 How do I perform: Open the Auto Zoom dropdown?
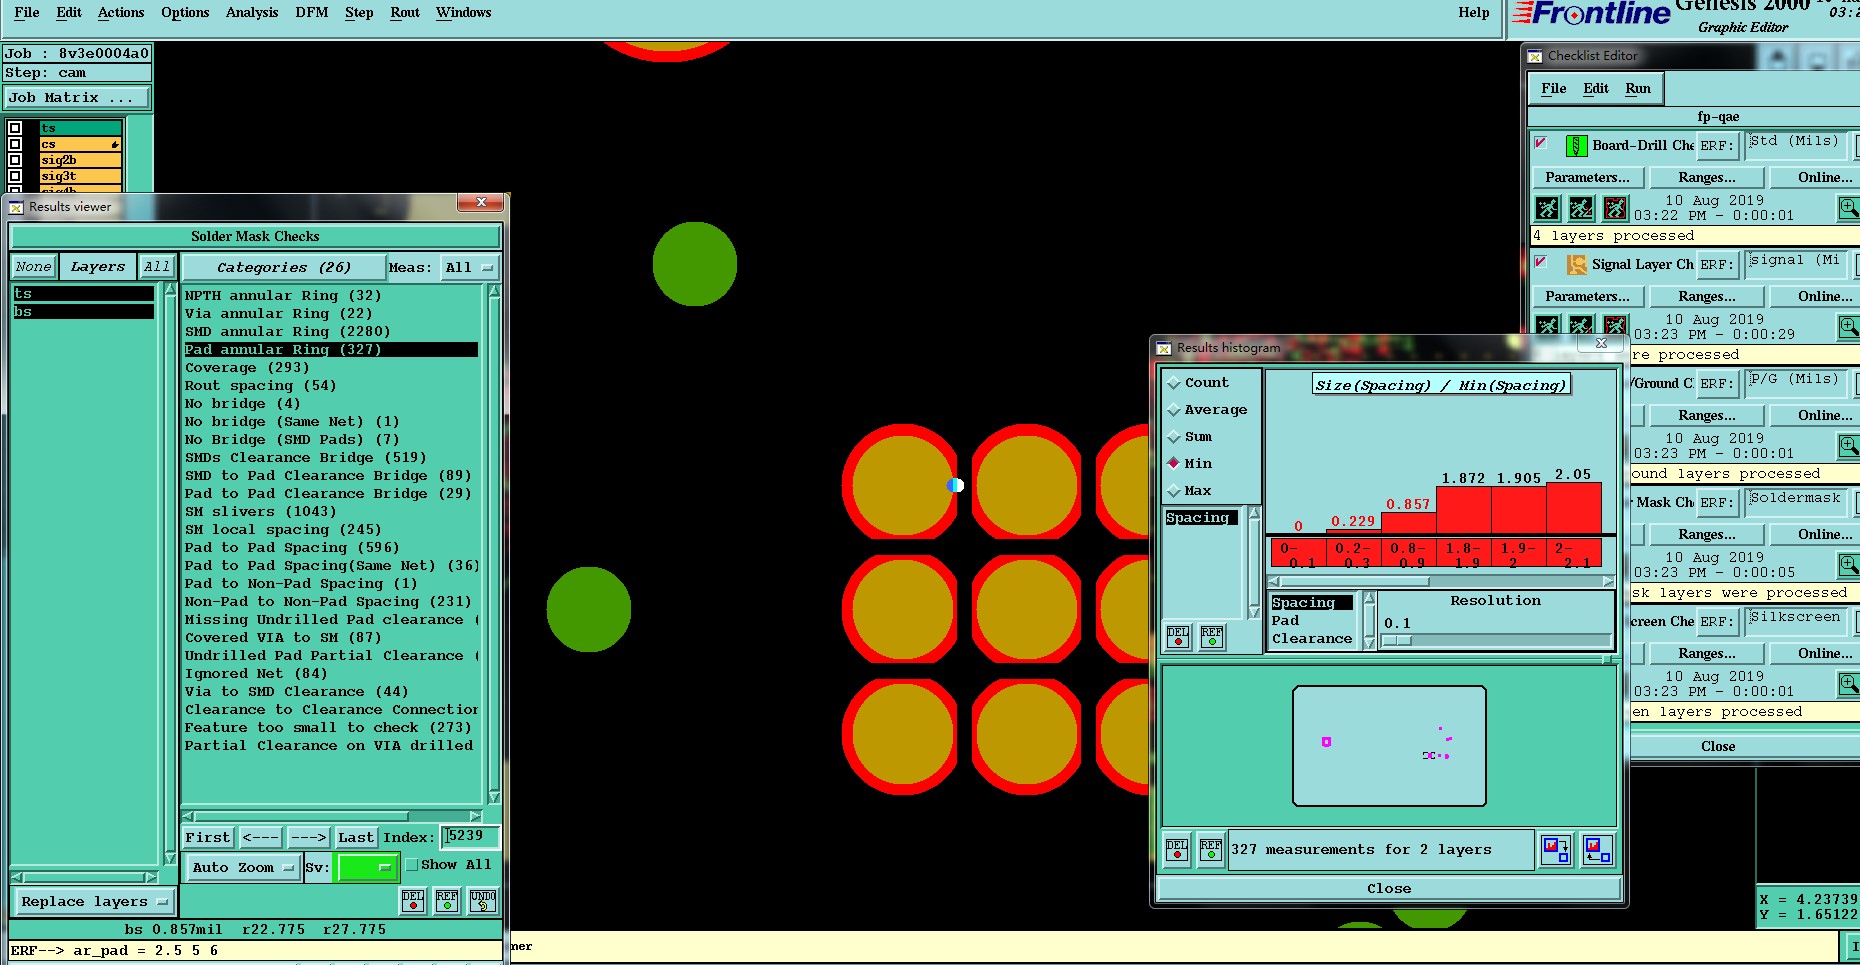tap(243, 867)
